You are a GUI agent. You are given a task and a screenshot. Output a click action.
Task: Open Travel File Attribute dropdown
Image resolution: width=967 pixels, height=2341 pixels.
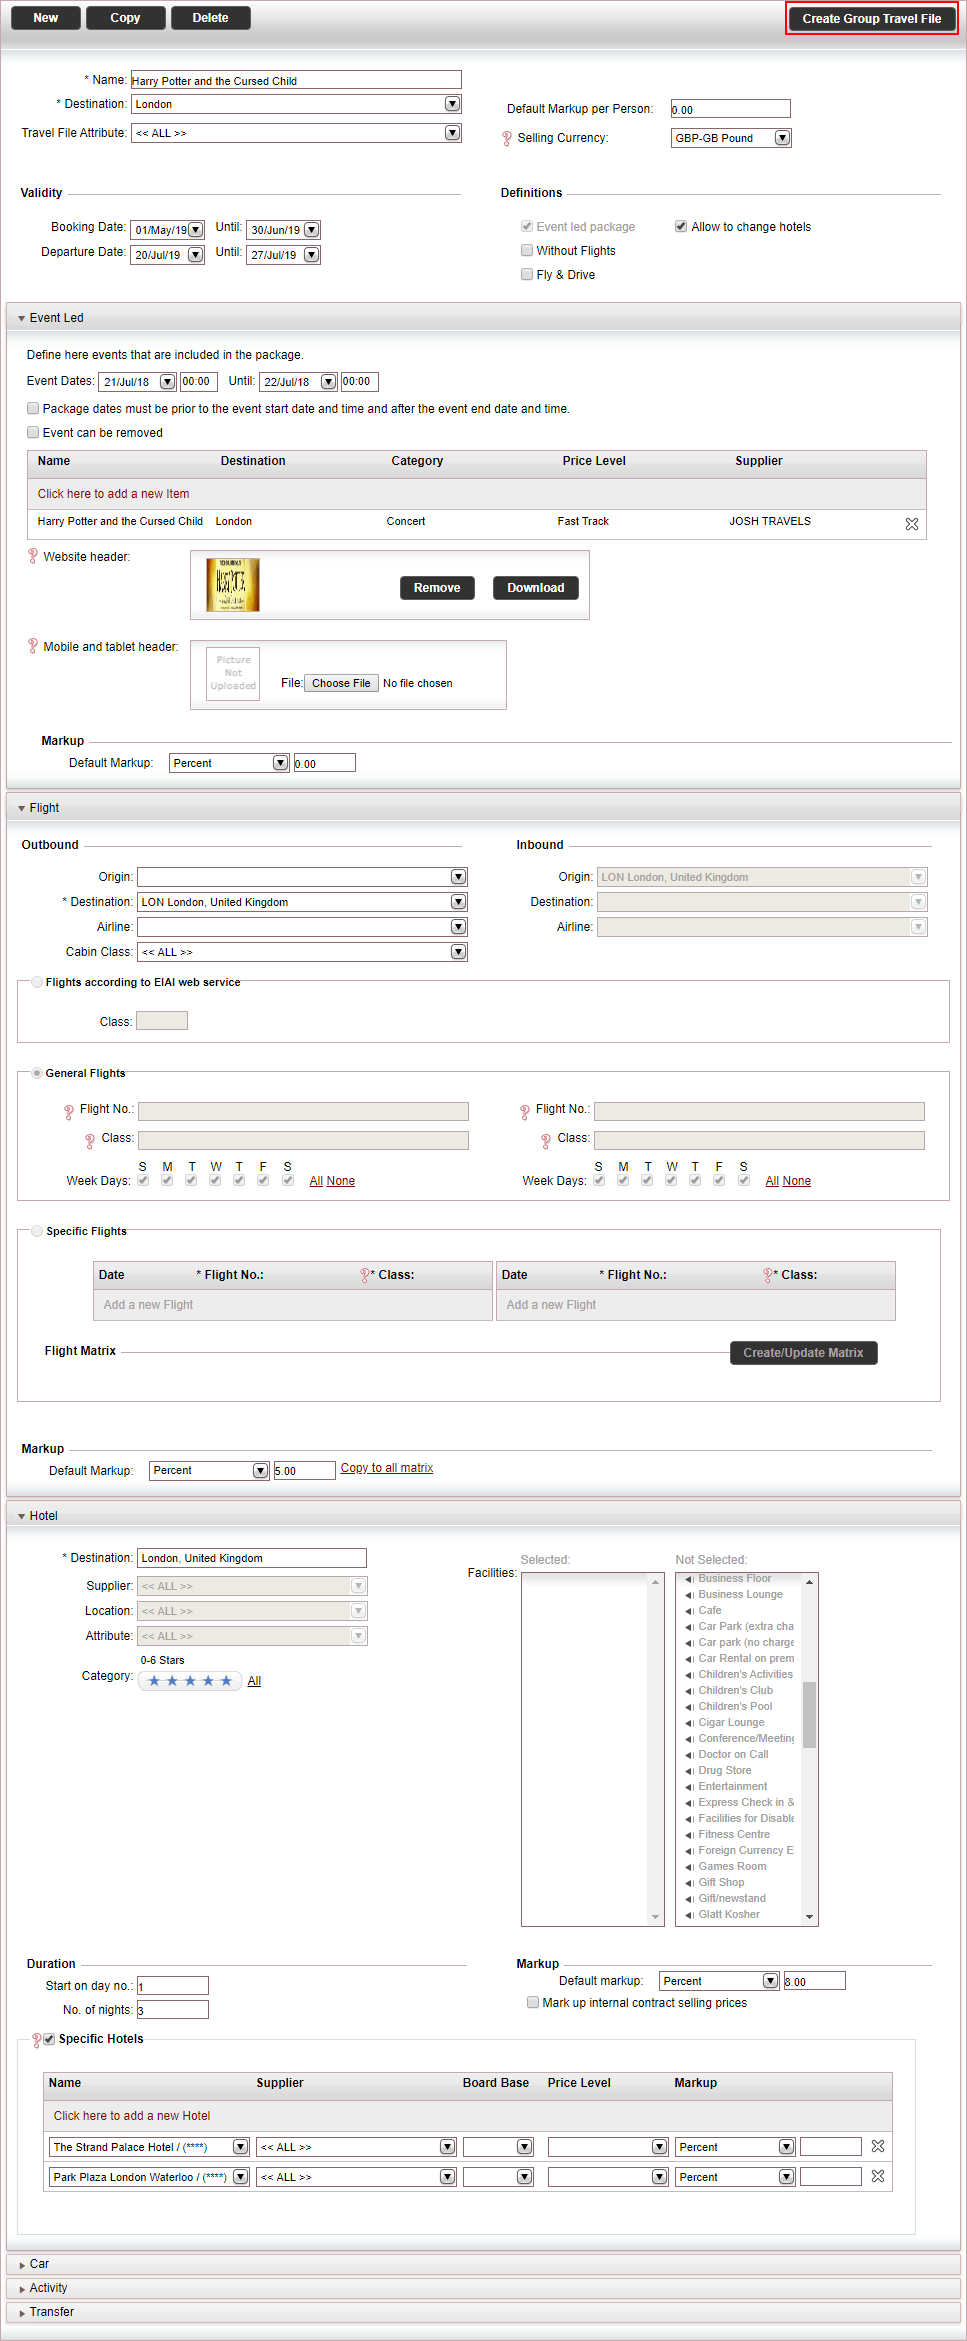click(x=453, y=133)
